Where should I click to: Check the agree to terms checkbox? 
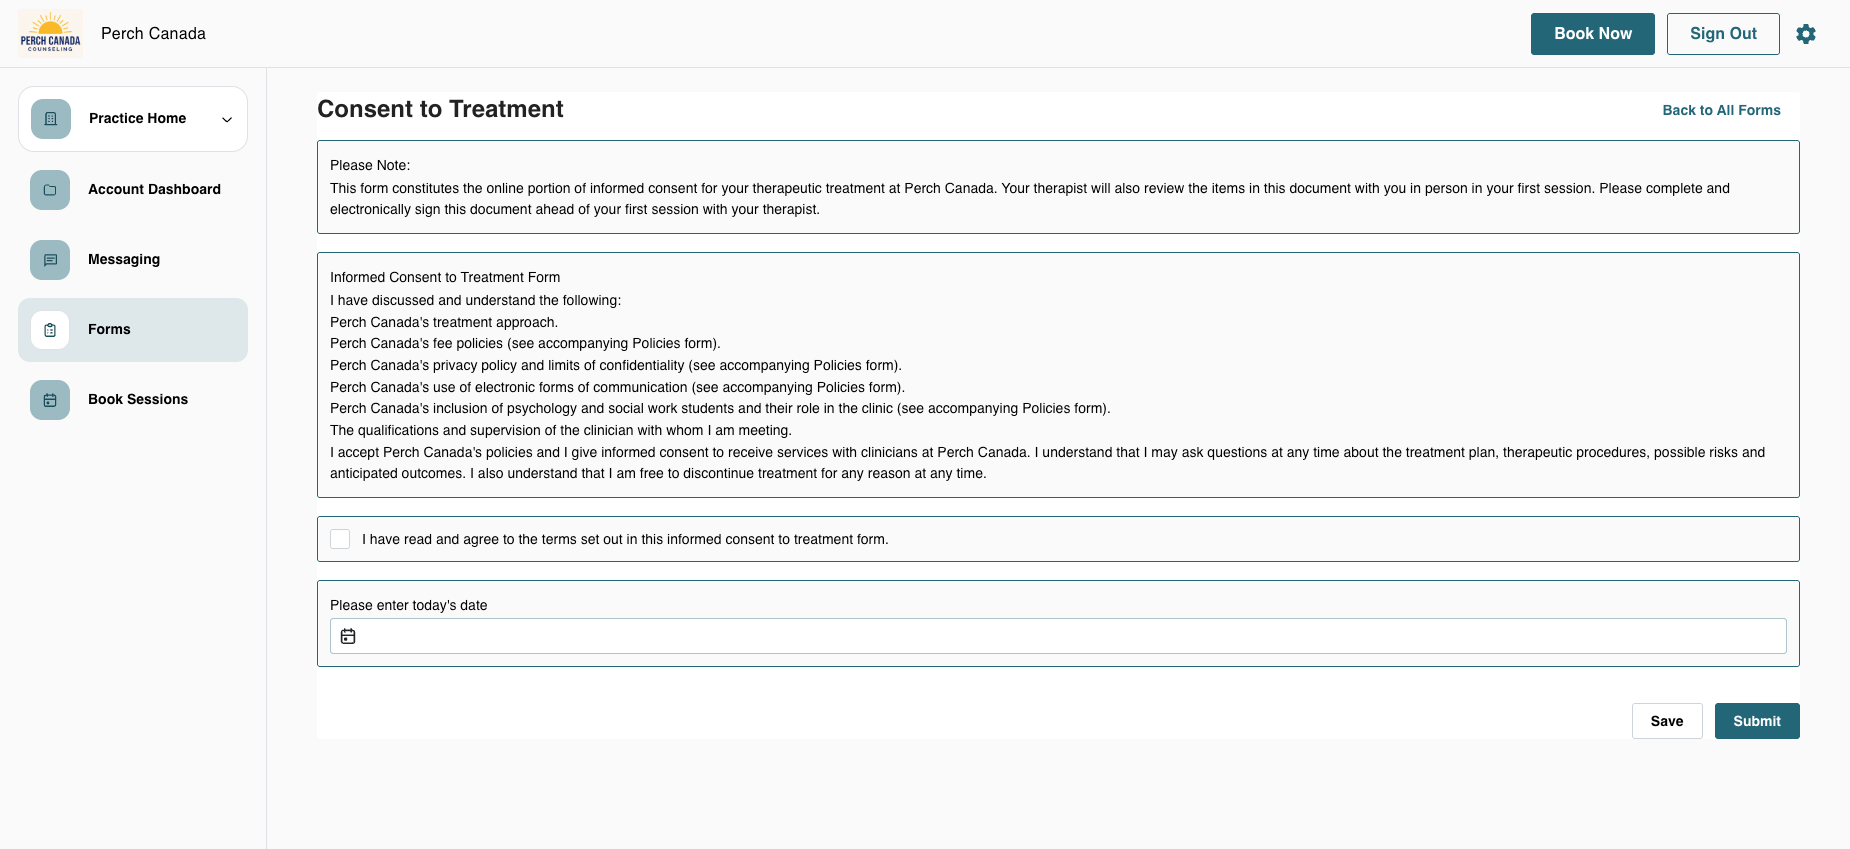[x=340, y=539]
